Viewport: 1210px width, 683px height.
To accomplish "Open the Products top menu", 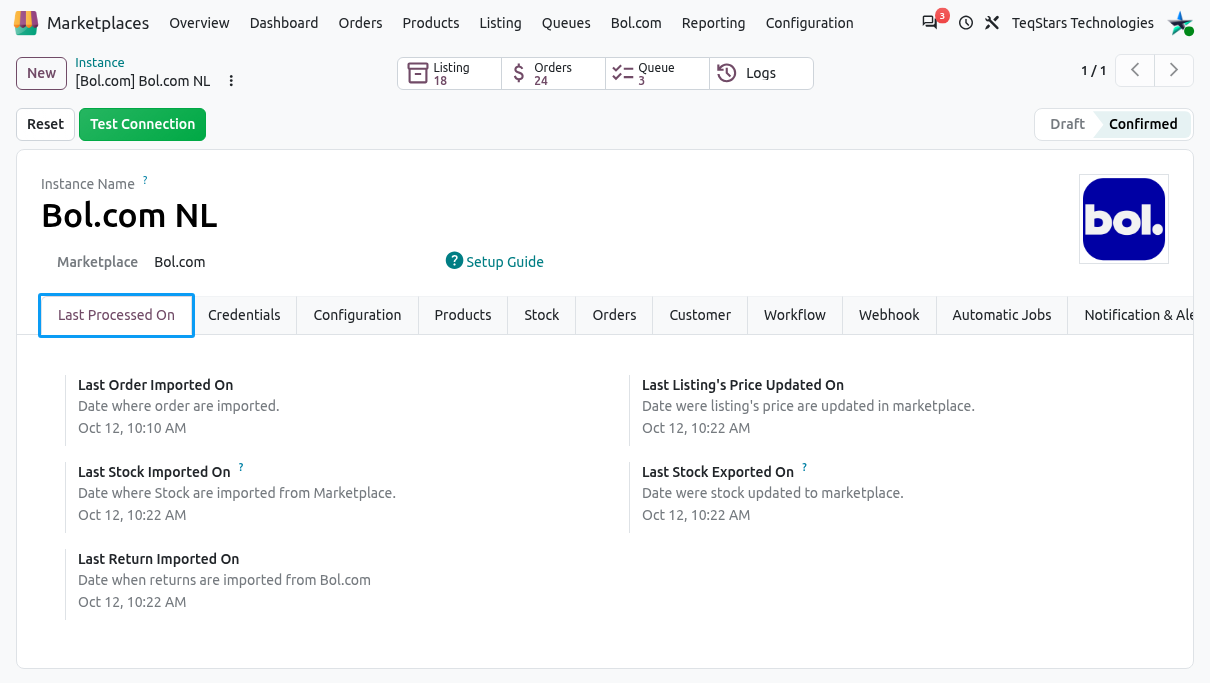I will (x=431, y=23).
